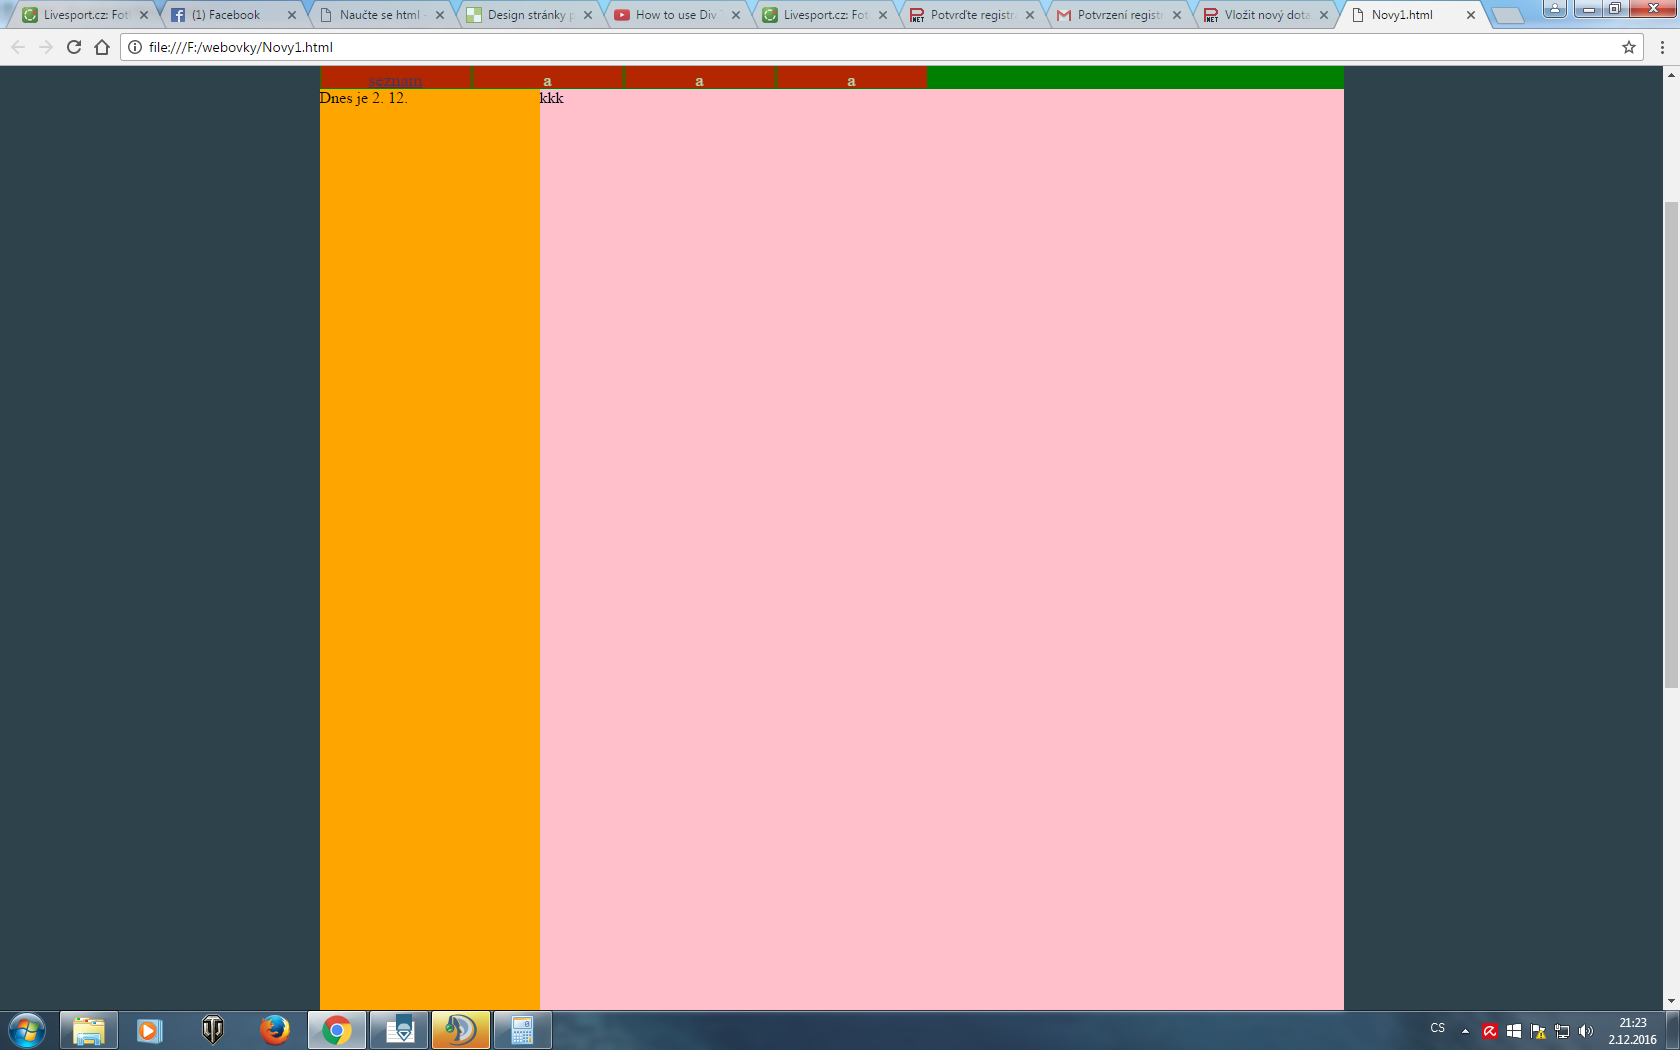Image resolution: width=1680 pixels, height=1050 pixels.
Task: Switch to the 'Vložit nový dota' tab
Action: click(1266, 15)
